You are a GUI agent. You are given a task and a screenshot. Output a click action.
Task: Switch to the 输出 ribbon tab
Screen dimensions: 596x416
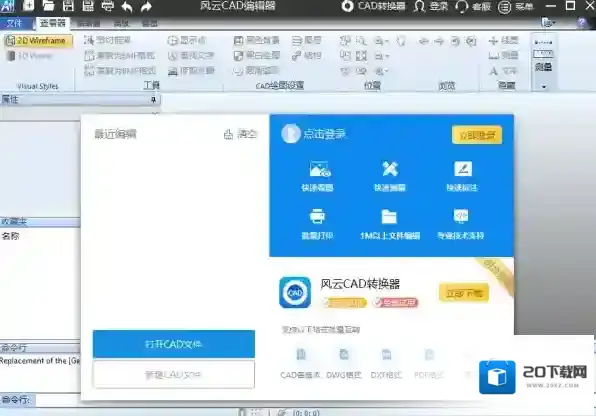click(149, 24)
